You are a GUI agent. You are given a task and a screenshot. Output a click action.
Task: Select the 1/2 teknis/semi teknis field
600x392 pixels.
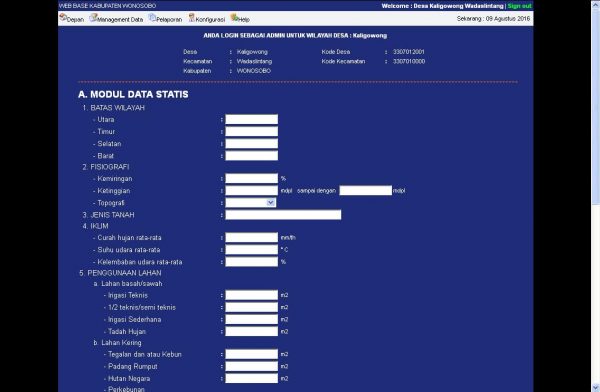251,307
